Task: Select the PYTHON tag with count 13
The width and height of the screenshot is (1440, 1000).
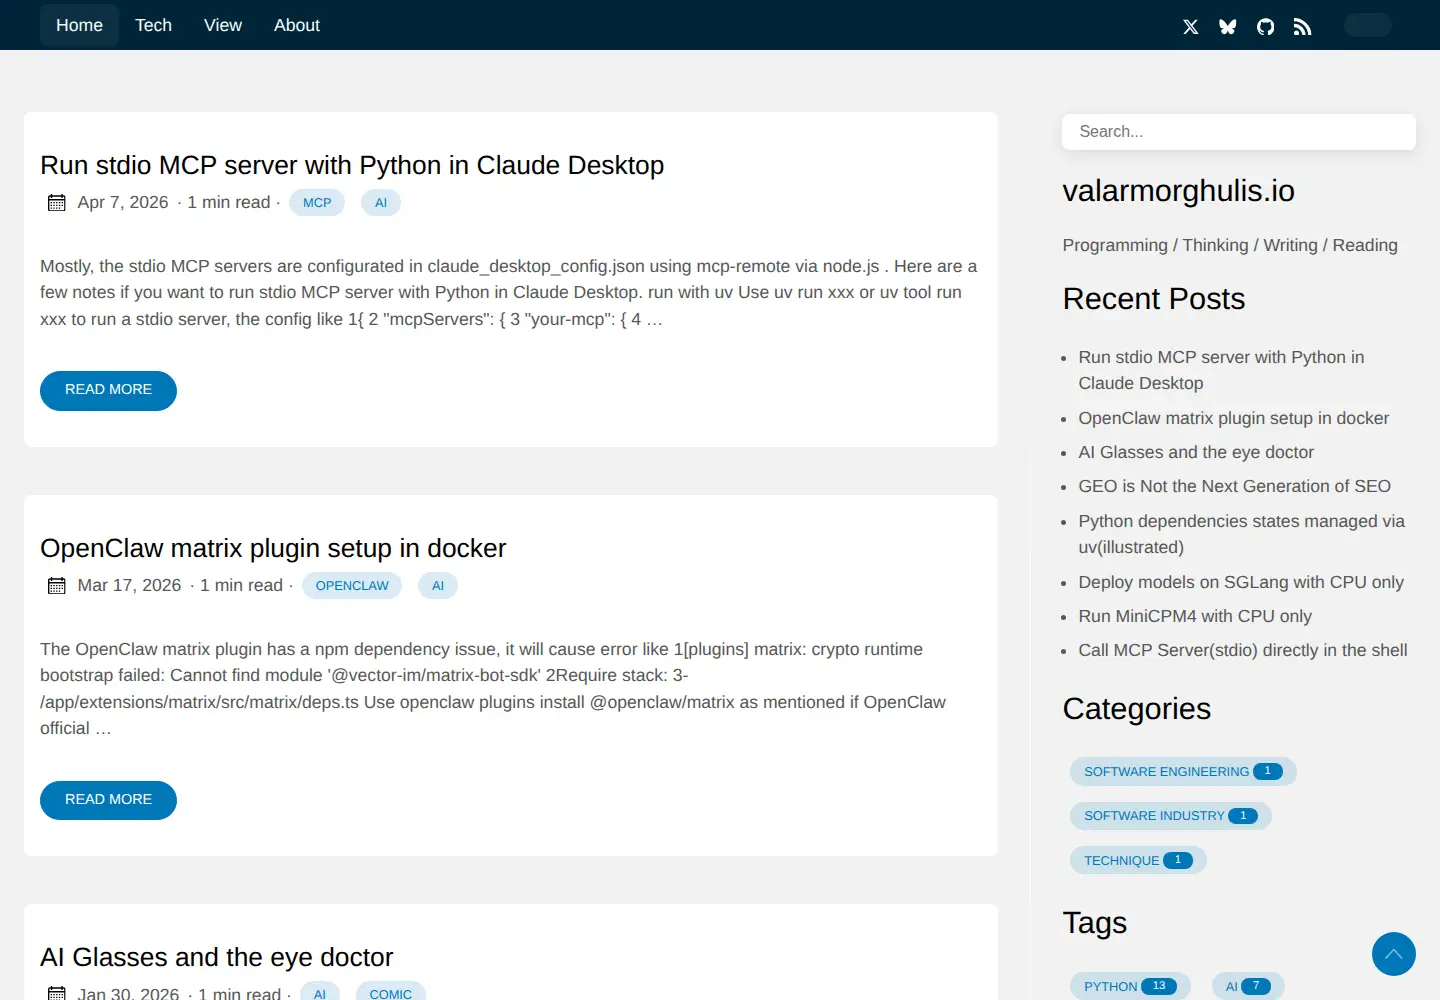Action: [1130, 986]
